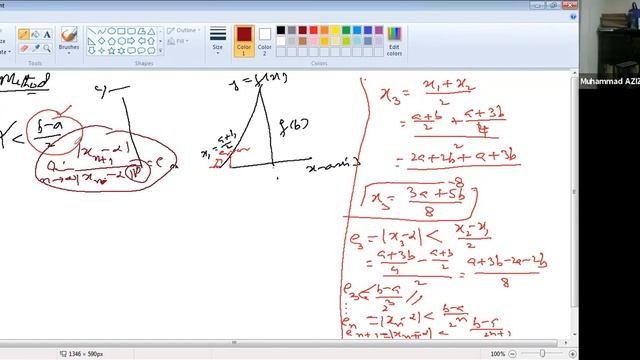Click the horizontal scrollbar right arrow
Screen dimensions: 640x360
(x=566, y=342)
